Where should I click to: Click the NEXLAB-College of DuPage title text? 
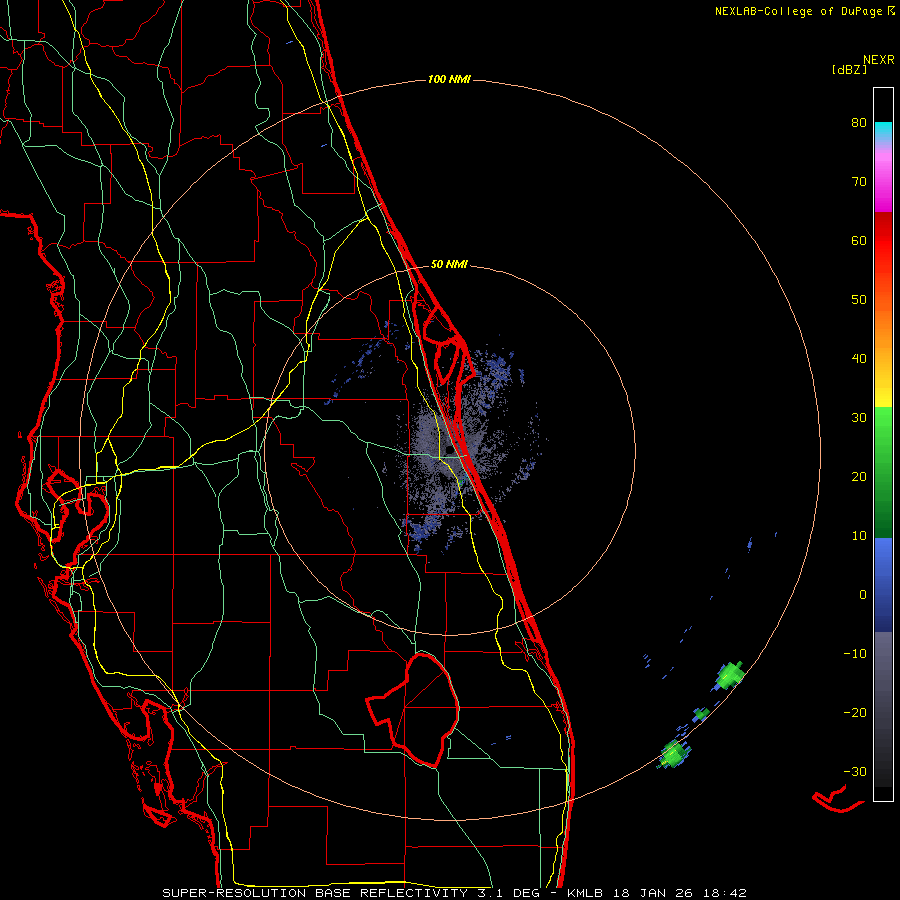798,11
